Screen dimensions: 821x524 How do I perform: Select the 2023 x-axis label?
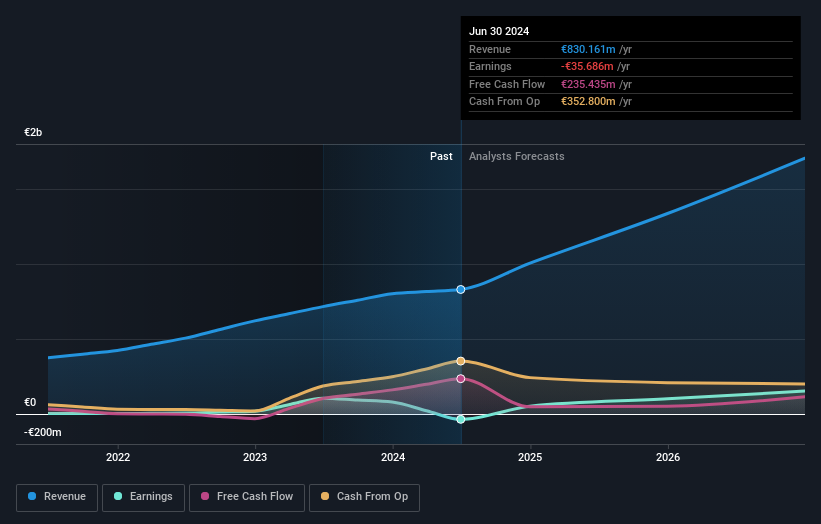click(x=255, y=457)
